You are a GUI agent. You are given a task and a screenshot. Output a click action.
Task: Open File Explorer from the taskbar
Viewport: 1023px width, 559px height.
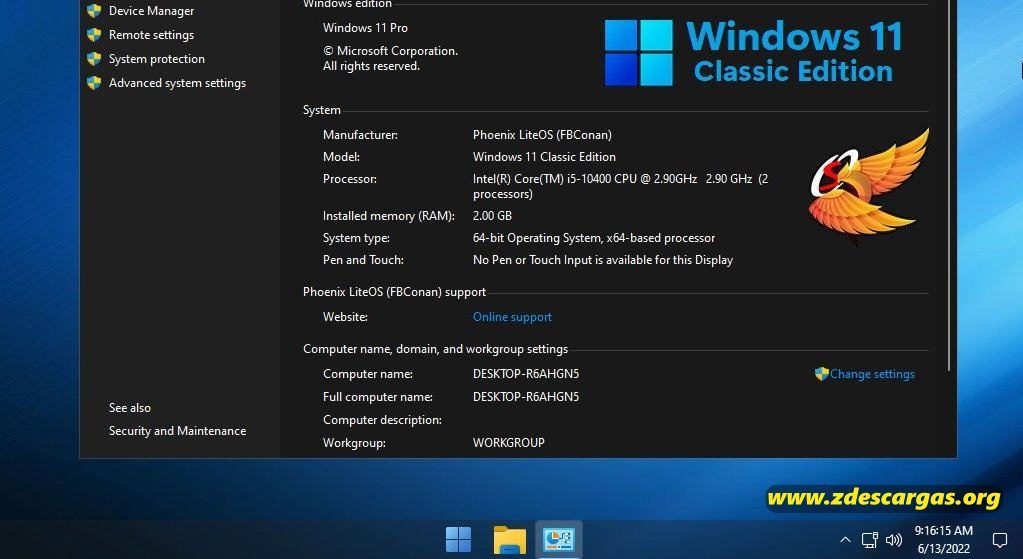[510, 539]
